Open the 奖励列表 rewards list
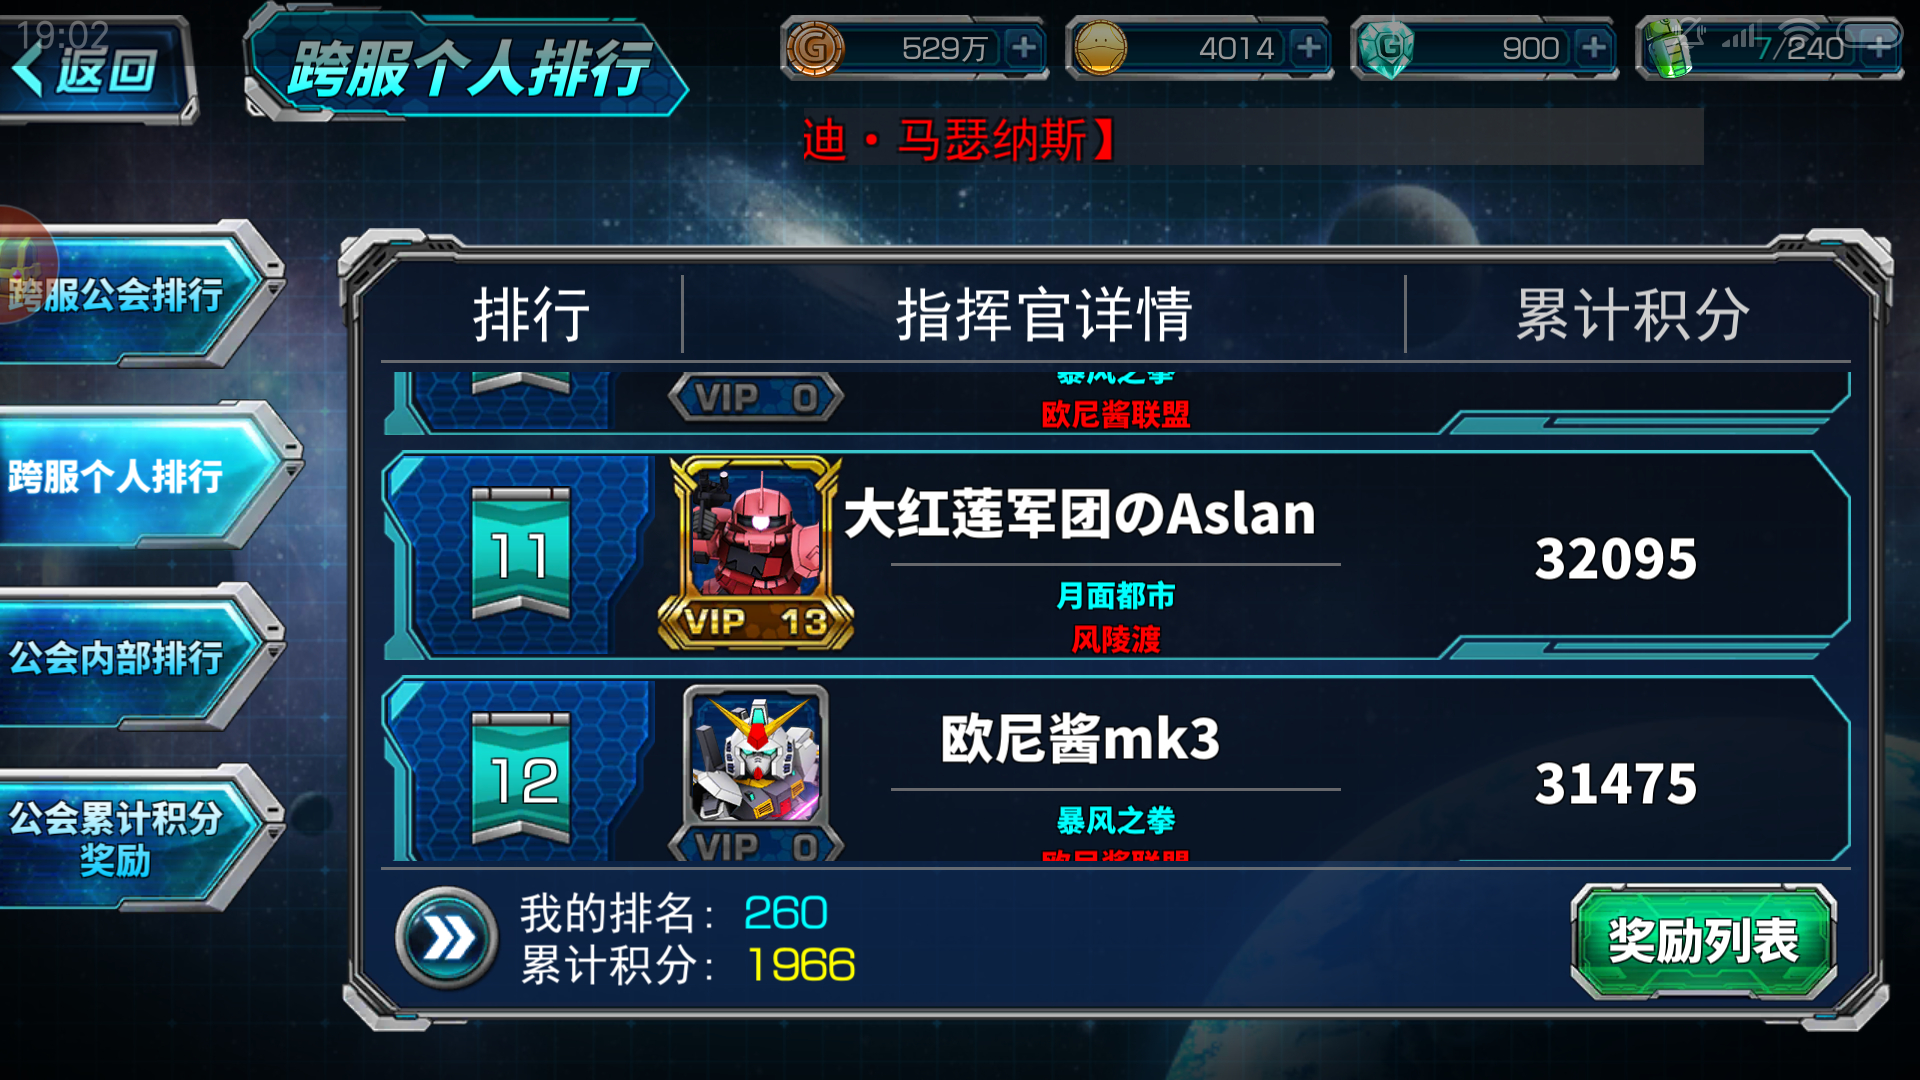 (x=1703, y=940)
